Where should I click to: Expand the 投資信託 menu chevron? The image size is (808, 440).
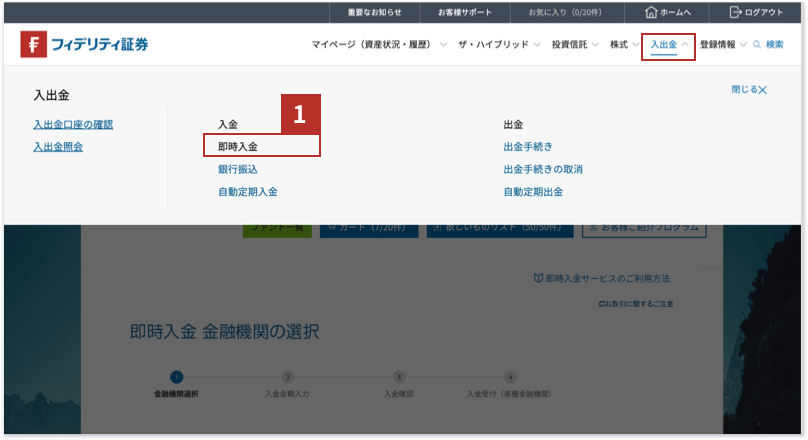[595, 45]
